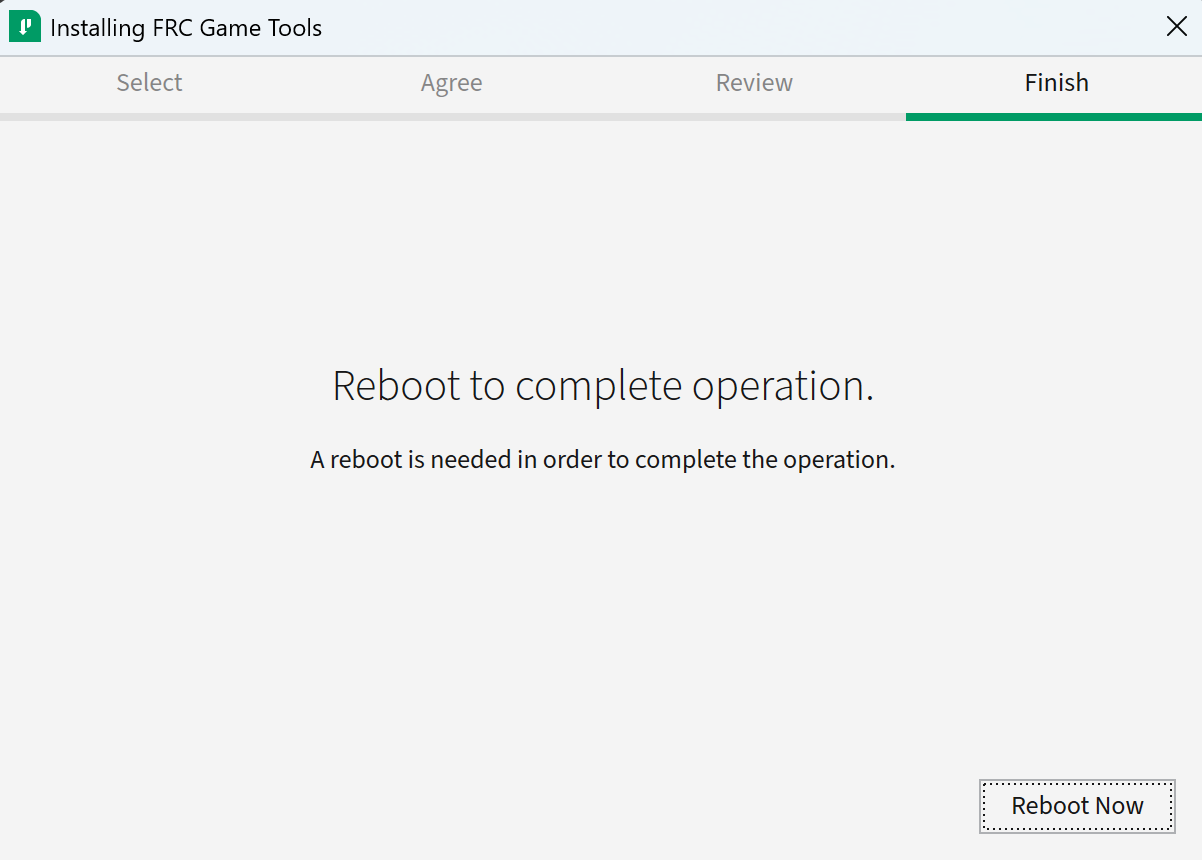The image size is (1202, 860).
Task: Click Reboot Now to restart the computer
Action: coord(1076,805)
